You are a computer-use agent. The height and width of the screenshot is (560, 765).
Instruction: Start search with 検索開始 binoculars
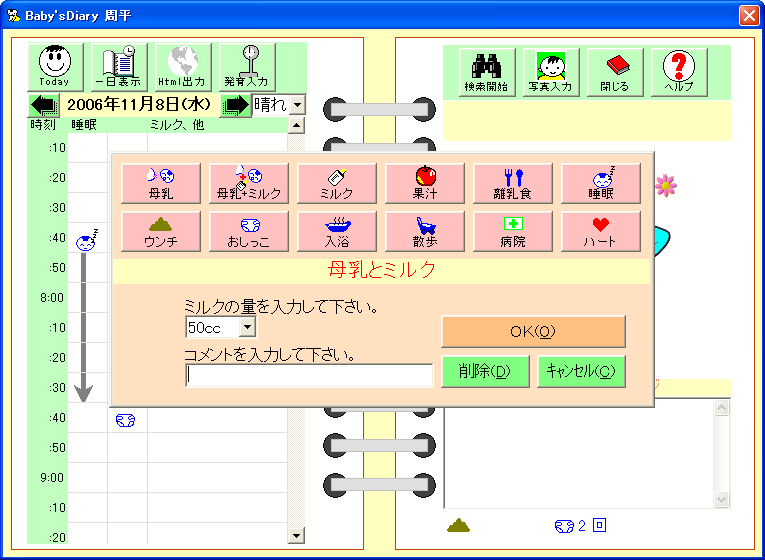coord(487,72)
